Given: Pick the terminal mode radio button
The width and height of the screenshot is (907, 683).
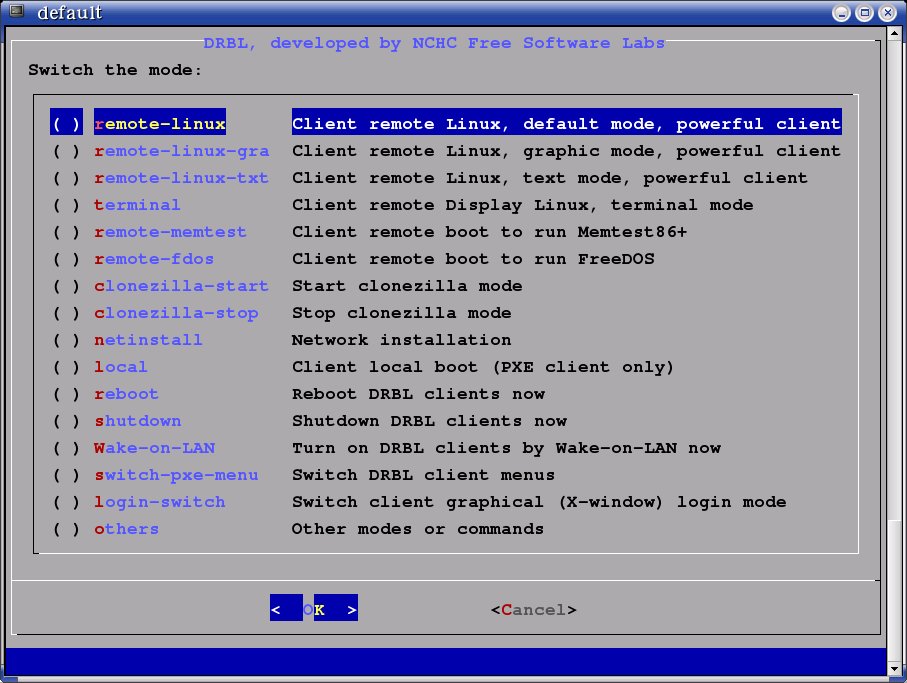Looking at the screenshot, I should (x=66, y=205).
